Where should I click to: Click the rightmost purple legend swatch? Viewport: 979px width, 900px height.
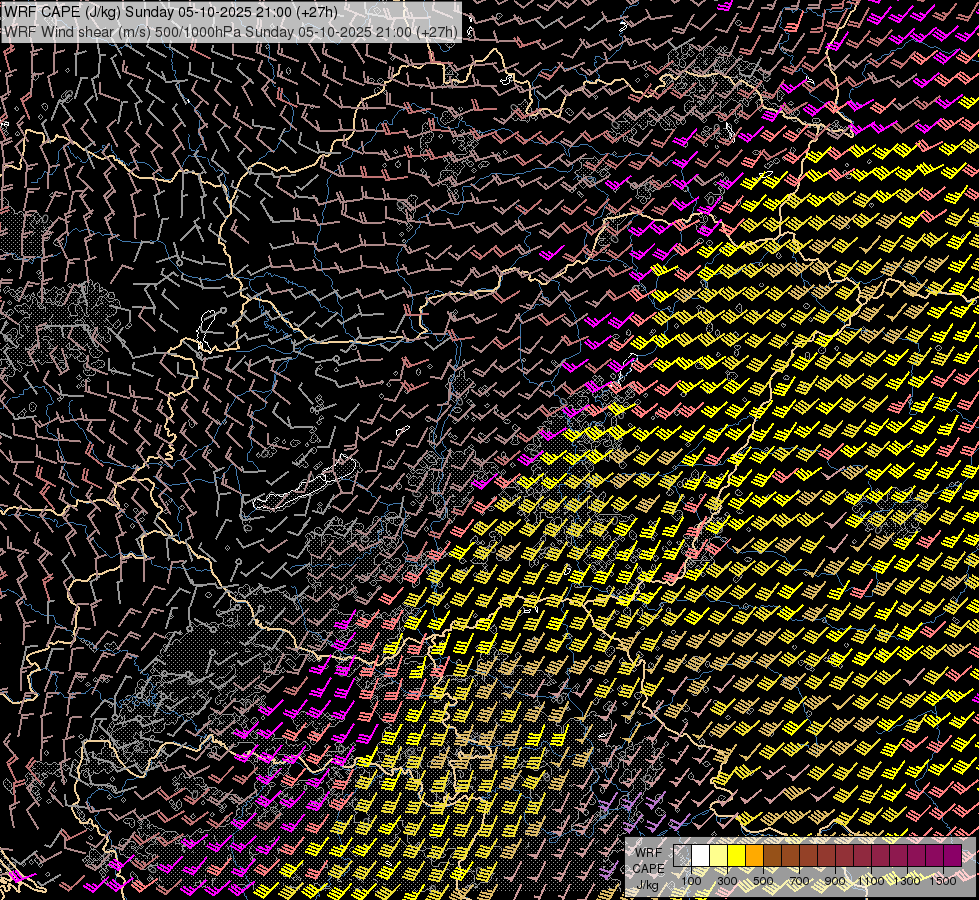(952, 855)
